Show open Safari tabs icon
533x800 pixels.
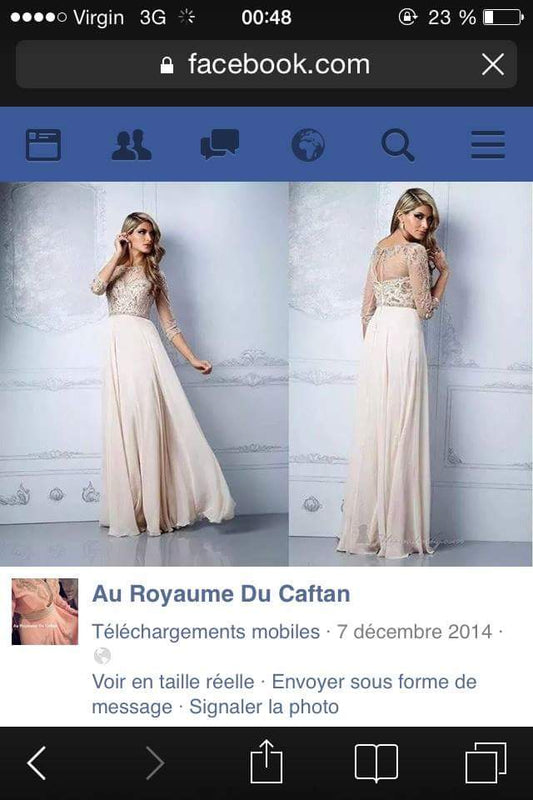(x=486, y=763)
